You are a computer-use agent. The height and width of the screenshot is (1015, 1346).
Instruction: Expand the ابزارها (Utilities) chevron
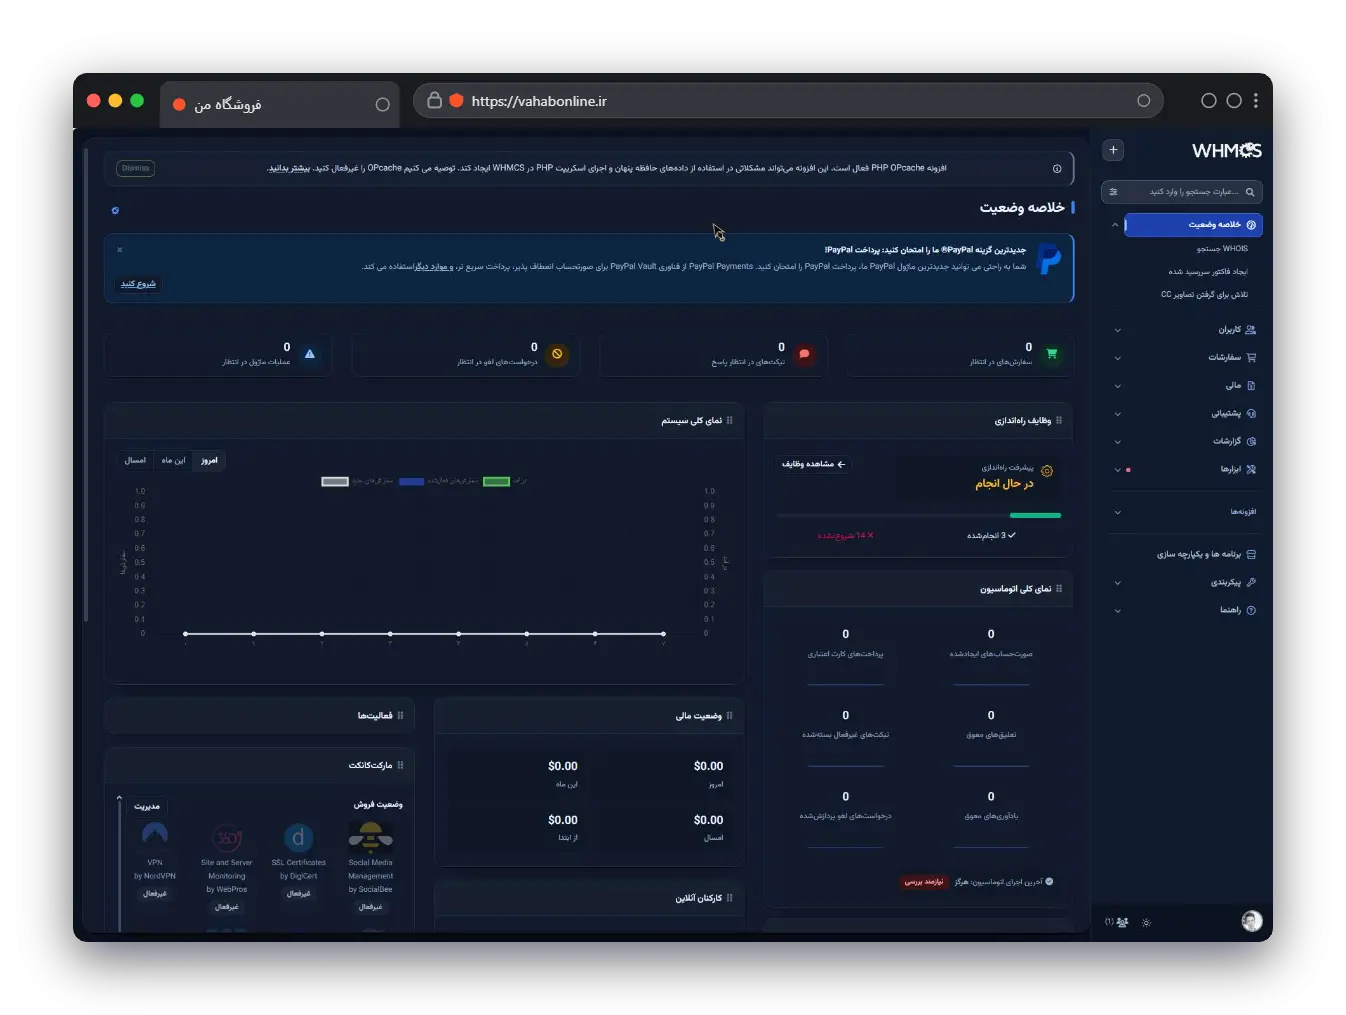1118,470
